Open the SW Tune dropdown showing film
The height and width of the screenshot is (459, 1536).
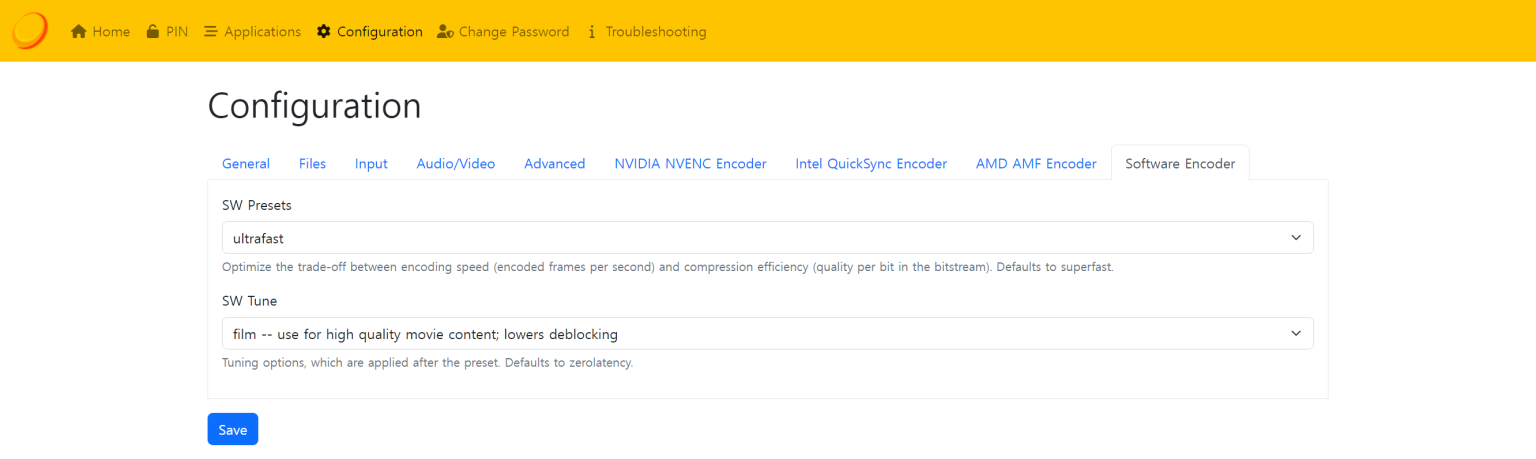(x=767, y=334)
